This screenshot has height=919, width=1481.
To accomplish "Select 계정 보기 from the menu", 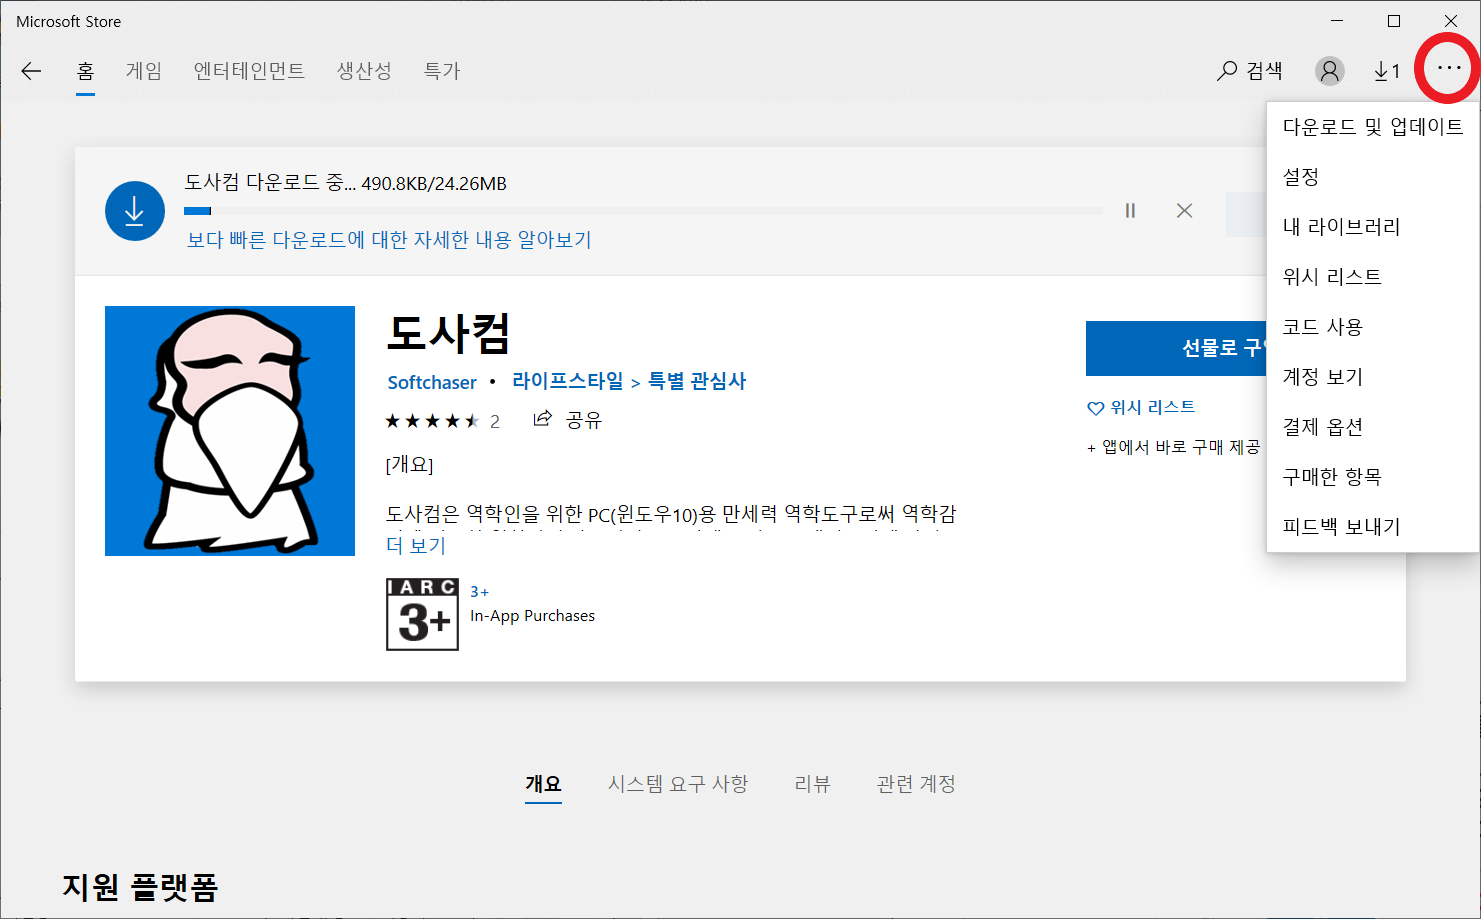I will click(x=1373, y=377).
